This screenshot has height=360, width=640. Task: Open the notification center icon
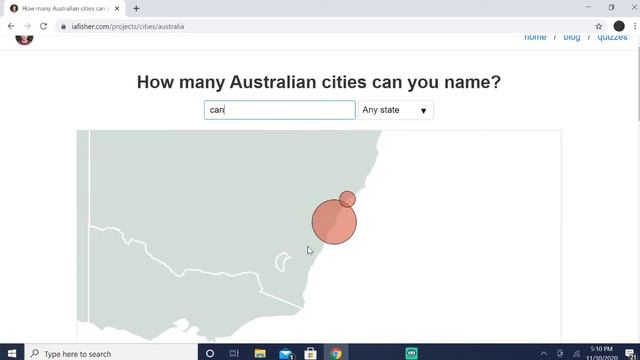(x=631, y=353)
